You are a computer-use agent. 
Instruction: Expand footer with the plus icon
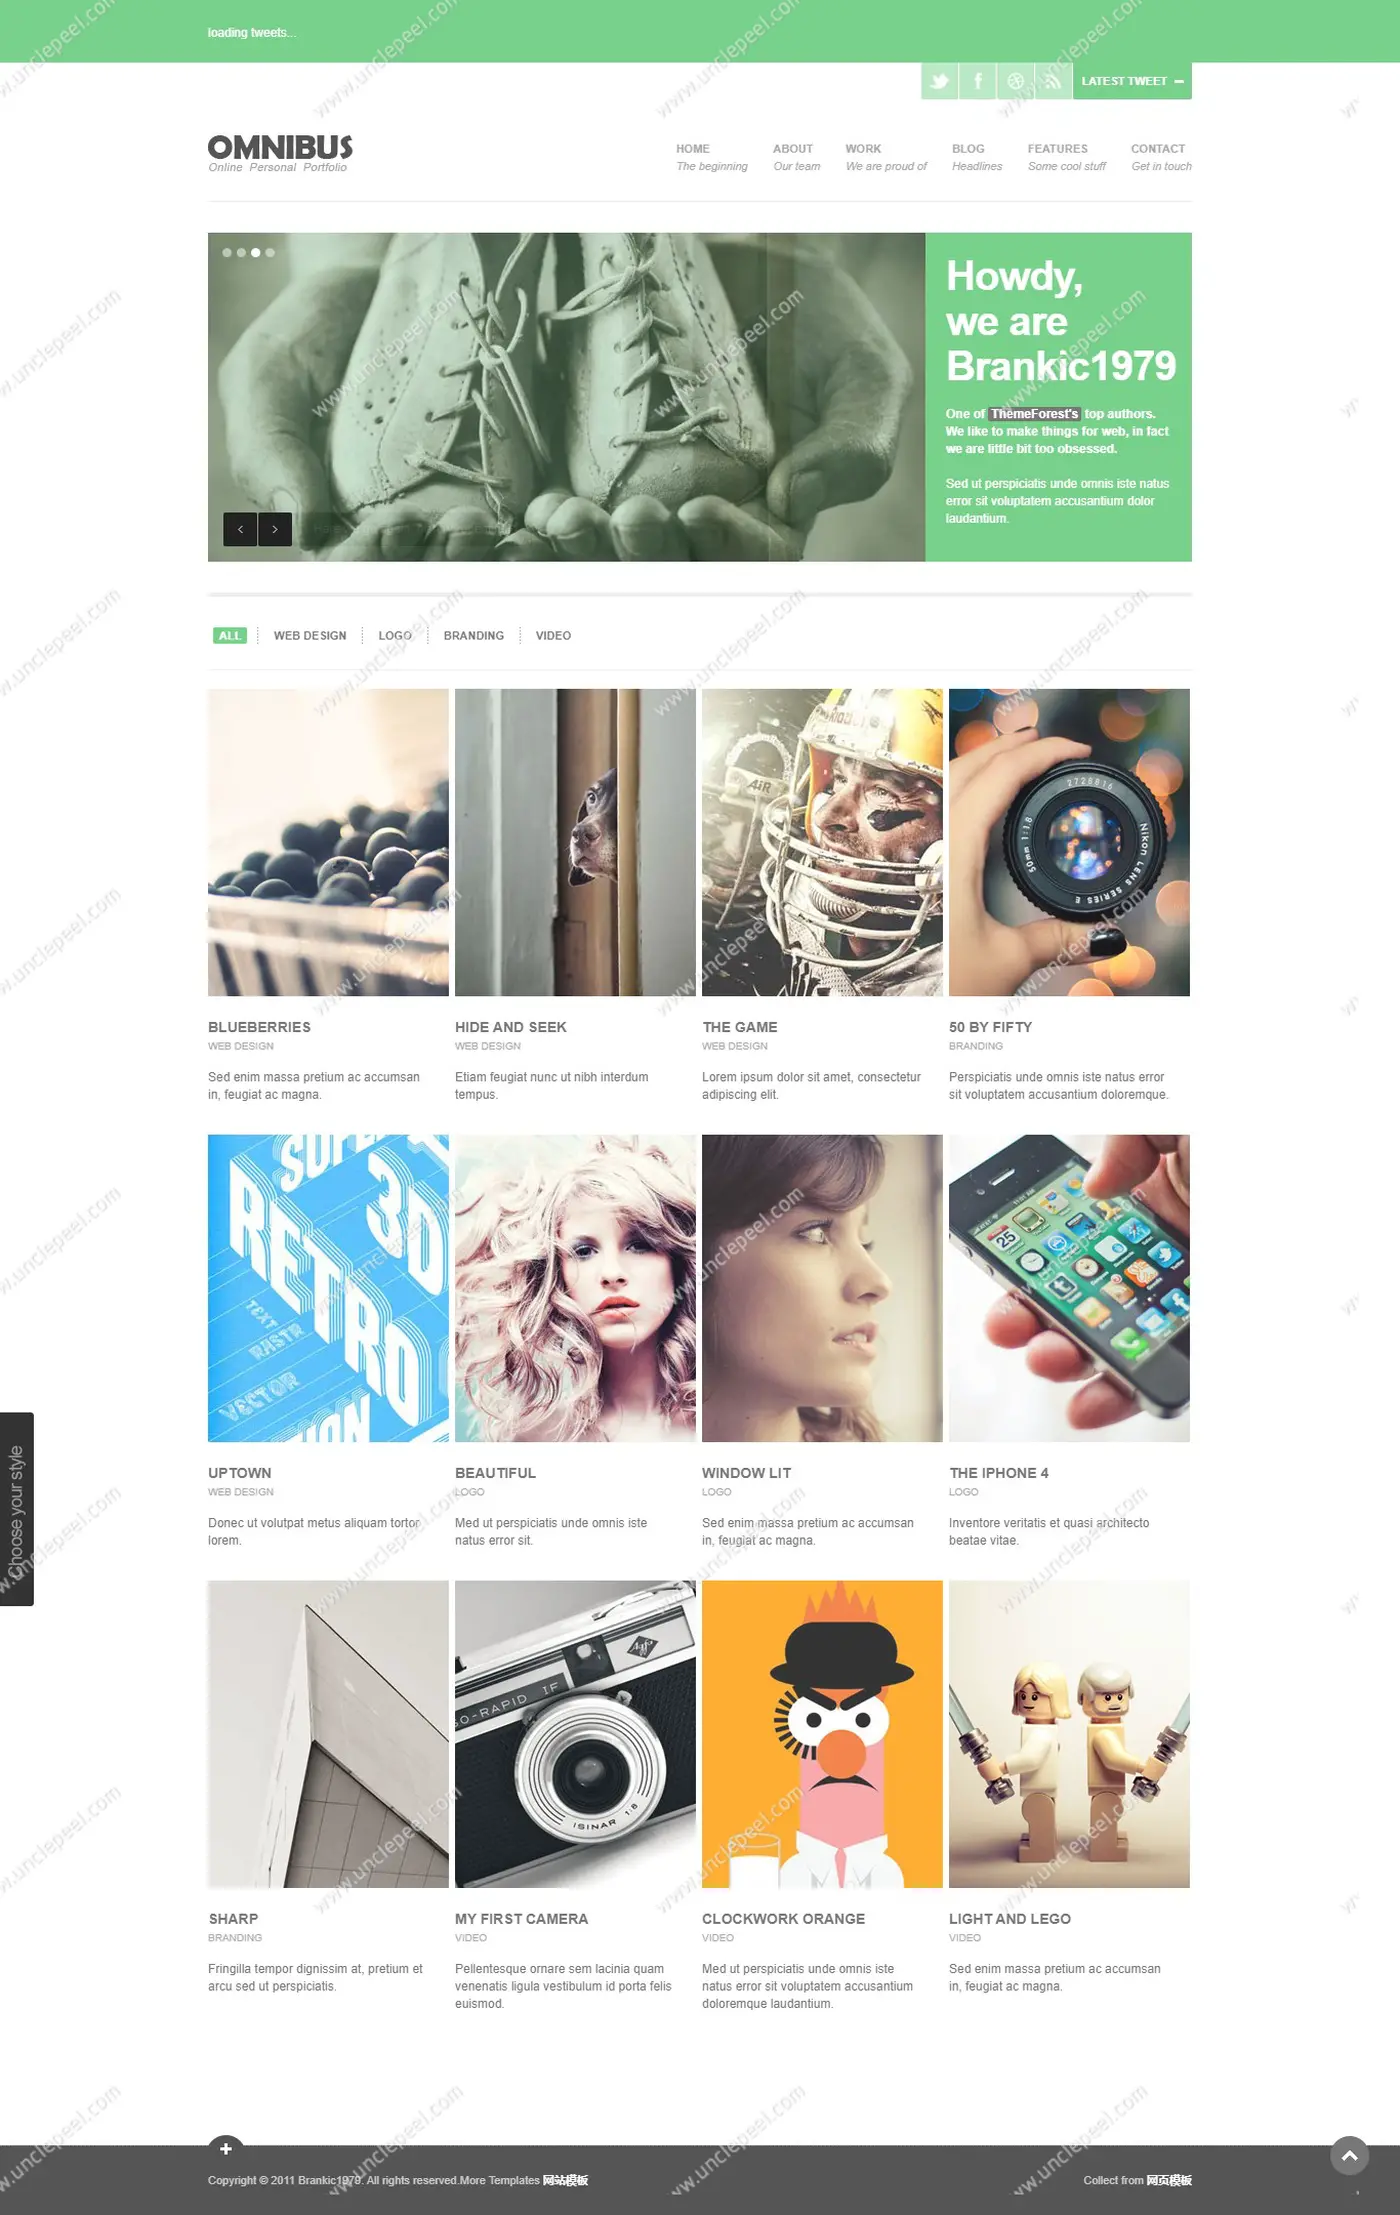(226, 2148)
